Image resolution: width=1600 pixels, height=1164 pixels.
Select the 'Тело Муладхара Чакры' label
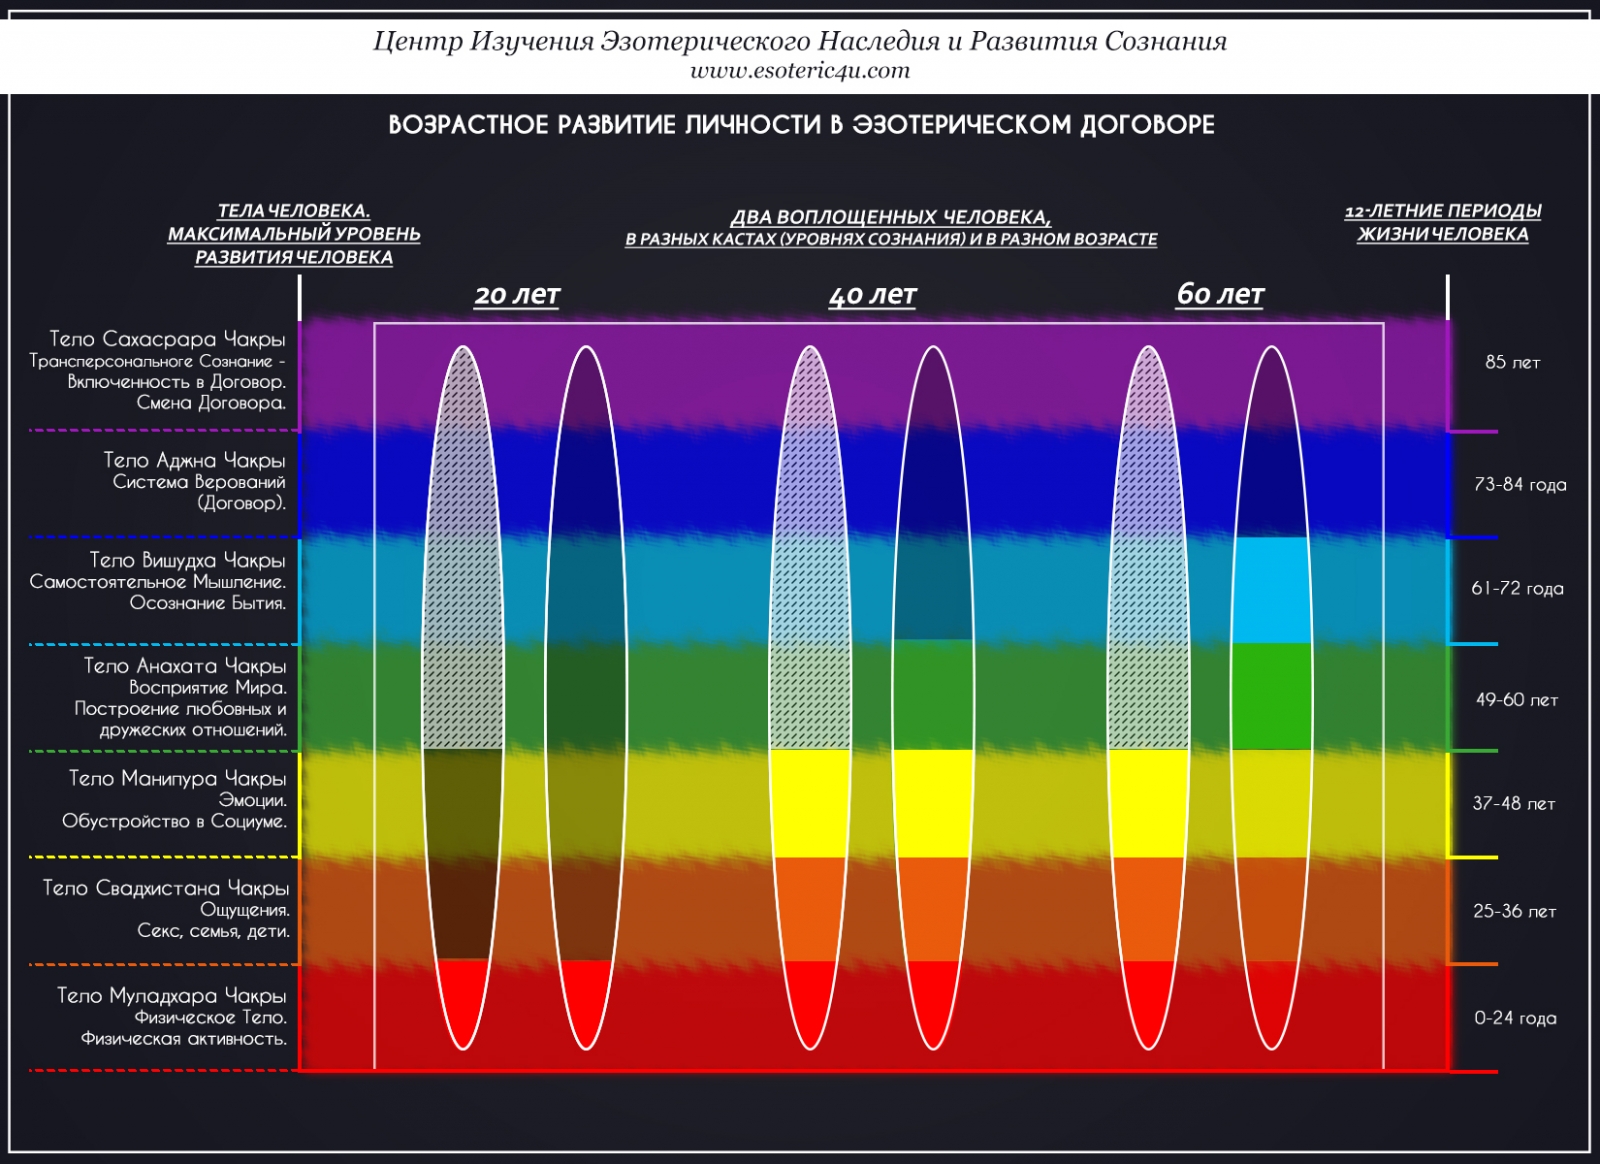(171, 996)
